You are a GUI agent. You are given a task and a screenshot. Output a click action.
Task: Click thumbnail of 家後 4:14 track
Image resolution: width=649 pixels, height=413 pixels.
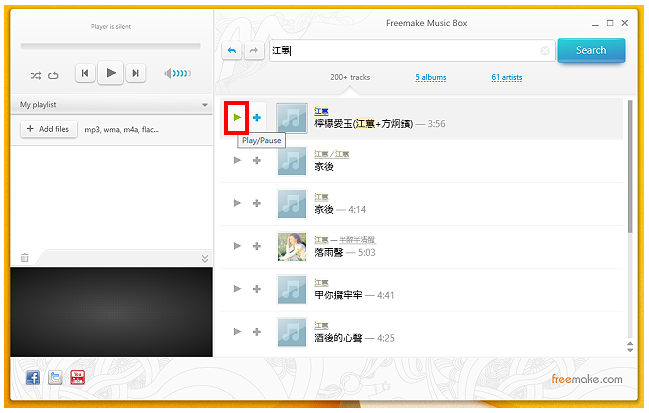coord(292,204)
